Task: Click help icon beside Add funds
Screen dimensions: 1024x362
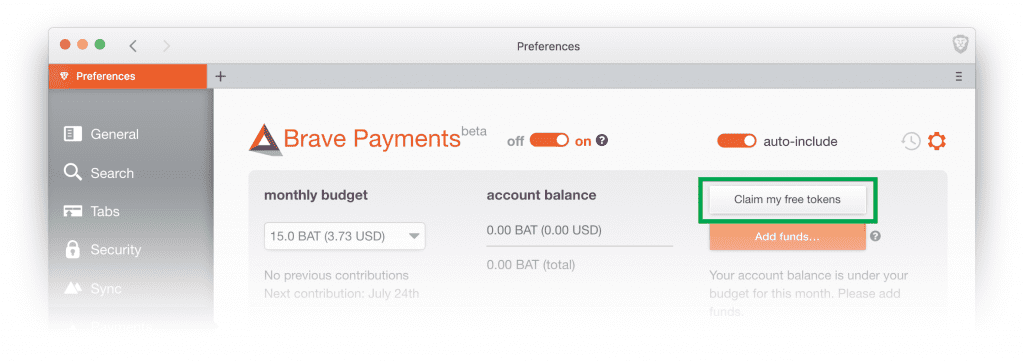Action: [875, 237]
